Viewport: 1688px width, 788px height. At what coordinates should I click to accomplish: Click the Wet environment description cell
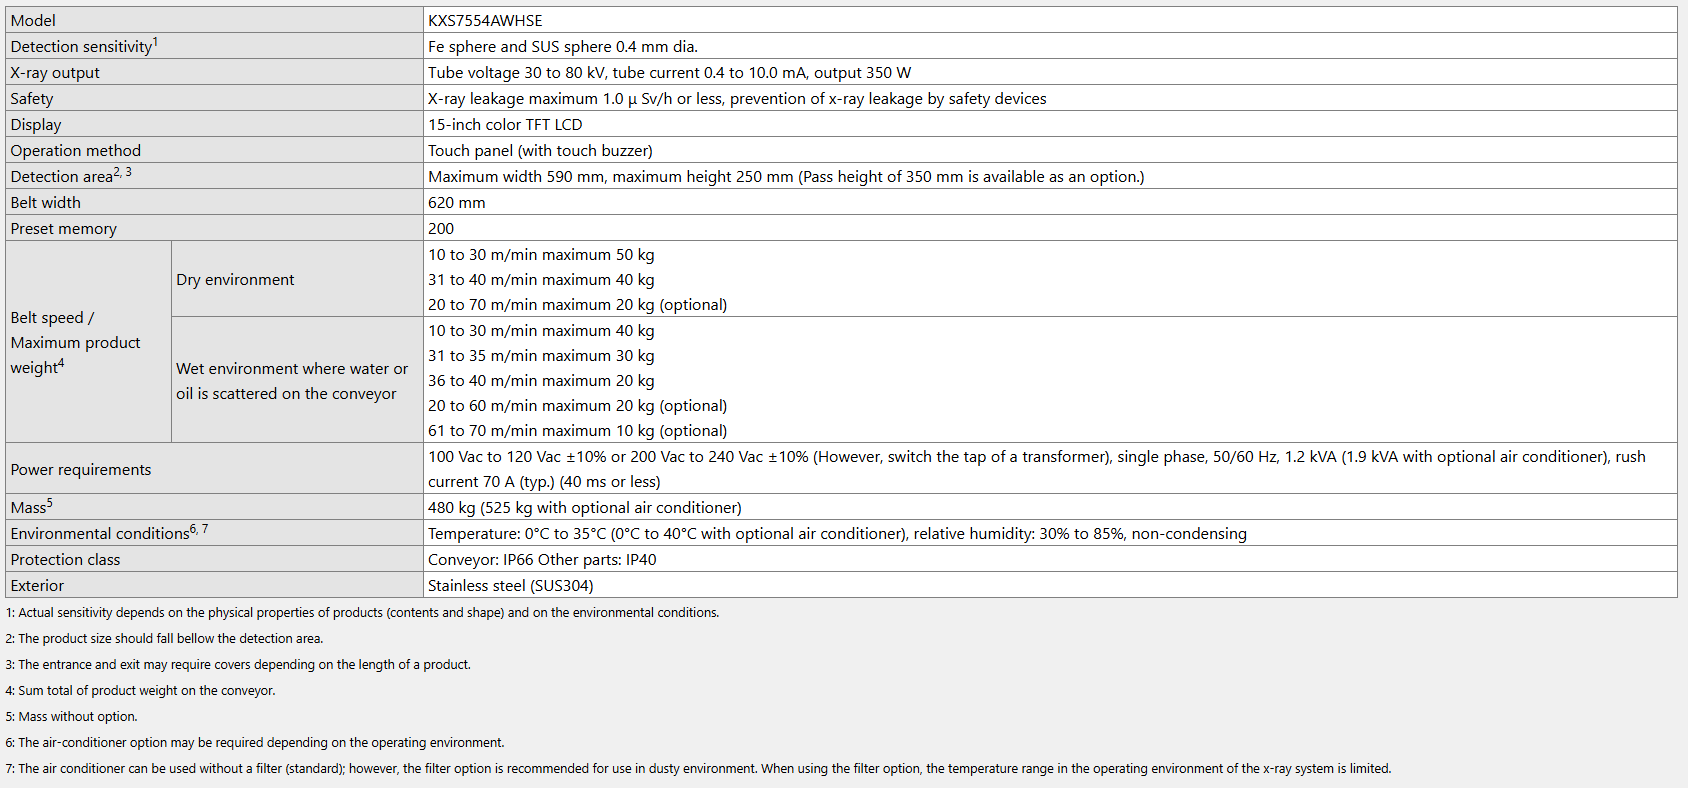pos(292,381)
